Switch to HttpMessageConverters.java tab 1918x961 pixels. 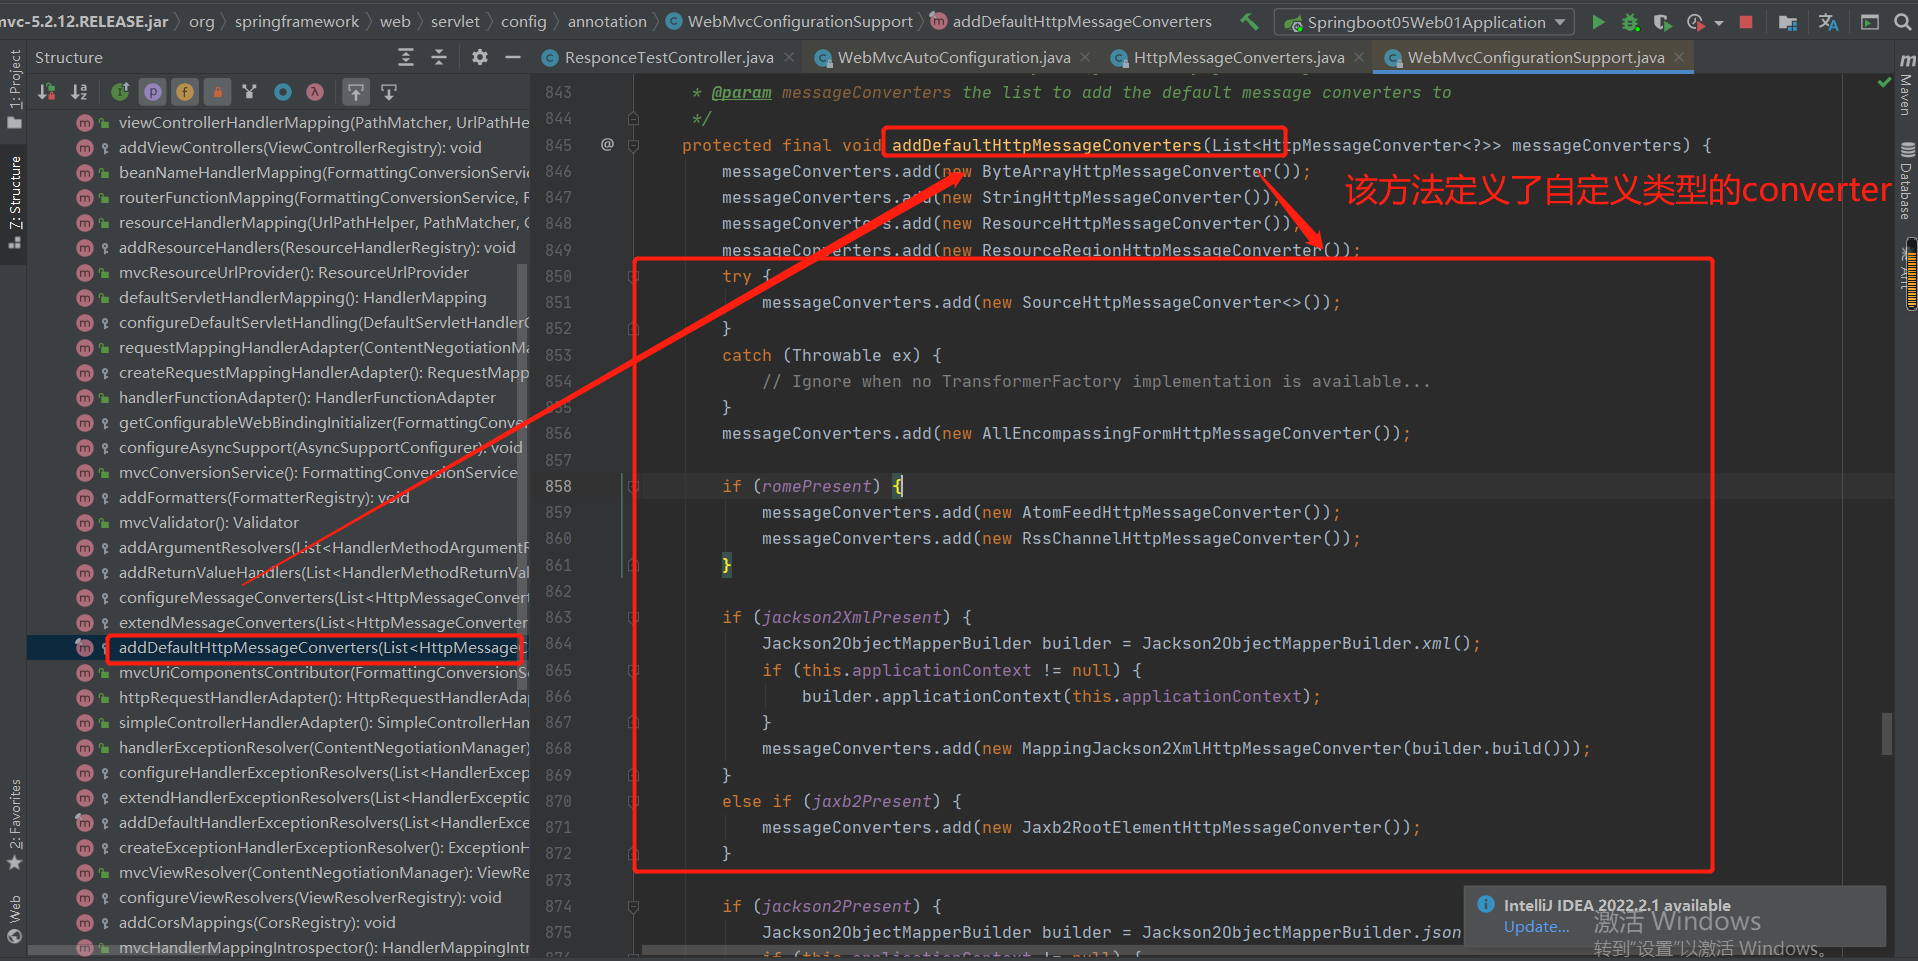(1238, 58)
